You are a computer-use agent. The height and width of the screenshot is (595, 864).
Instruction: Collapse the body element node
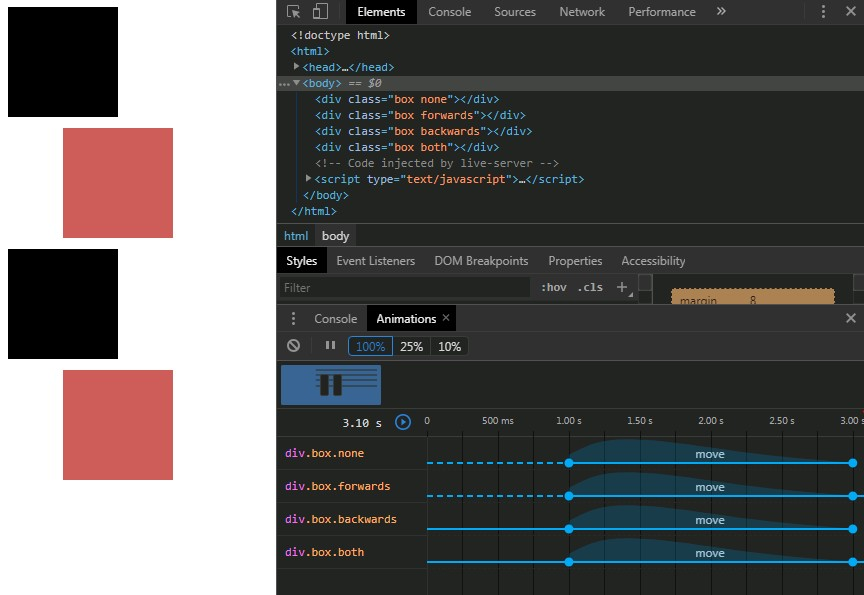click(x=296, y=83)
